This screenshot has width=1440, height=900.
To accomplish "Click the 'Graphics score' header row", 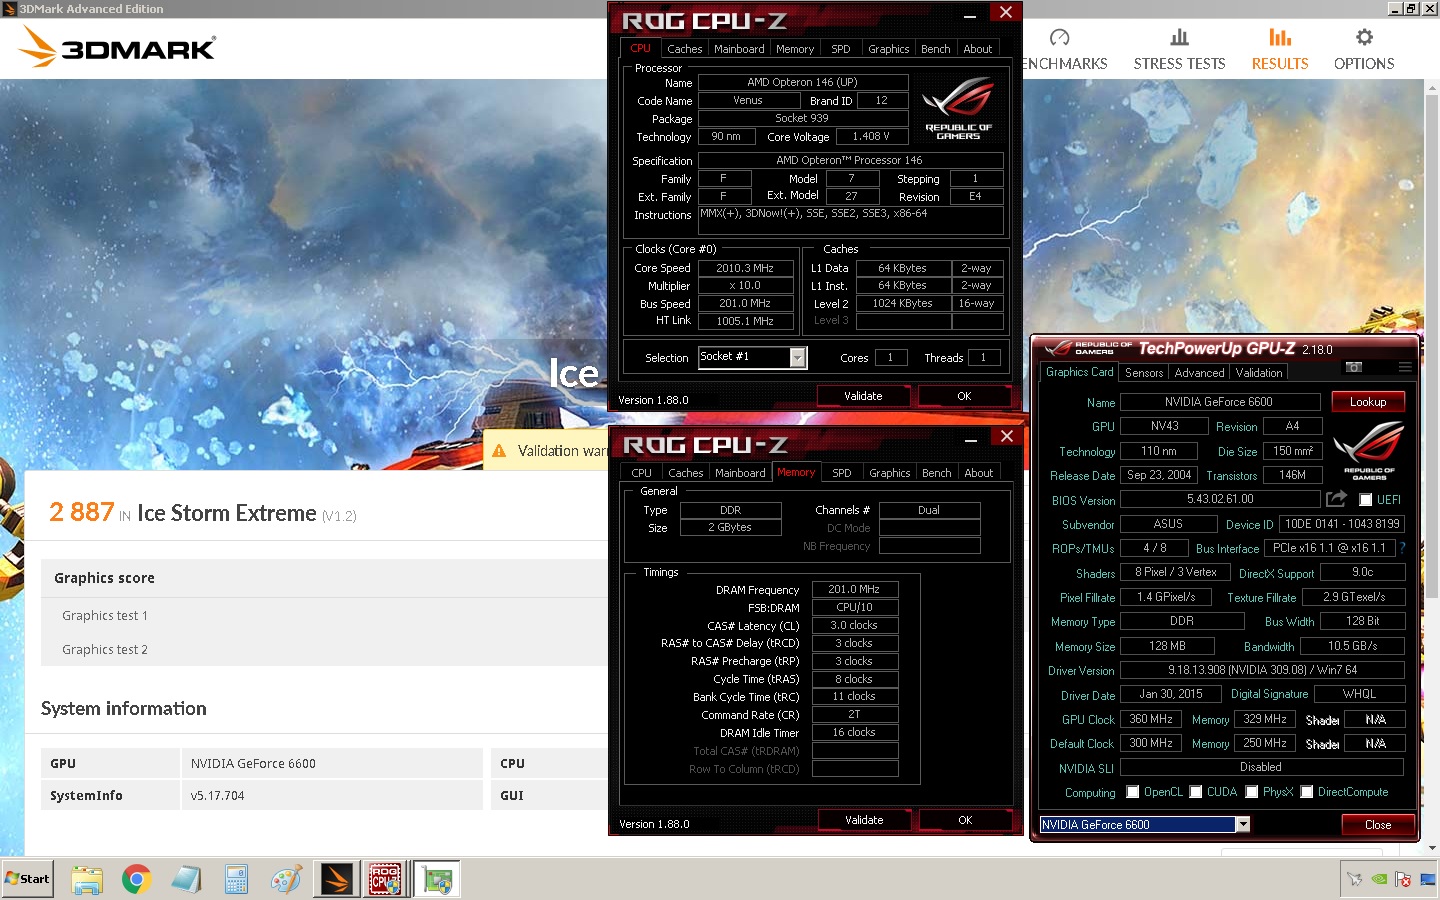I will (x=324, y=578).
